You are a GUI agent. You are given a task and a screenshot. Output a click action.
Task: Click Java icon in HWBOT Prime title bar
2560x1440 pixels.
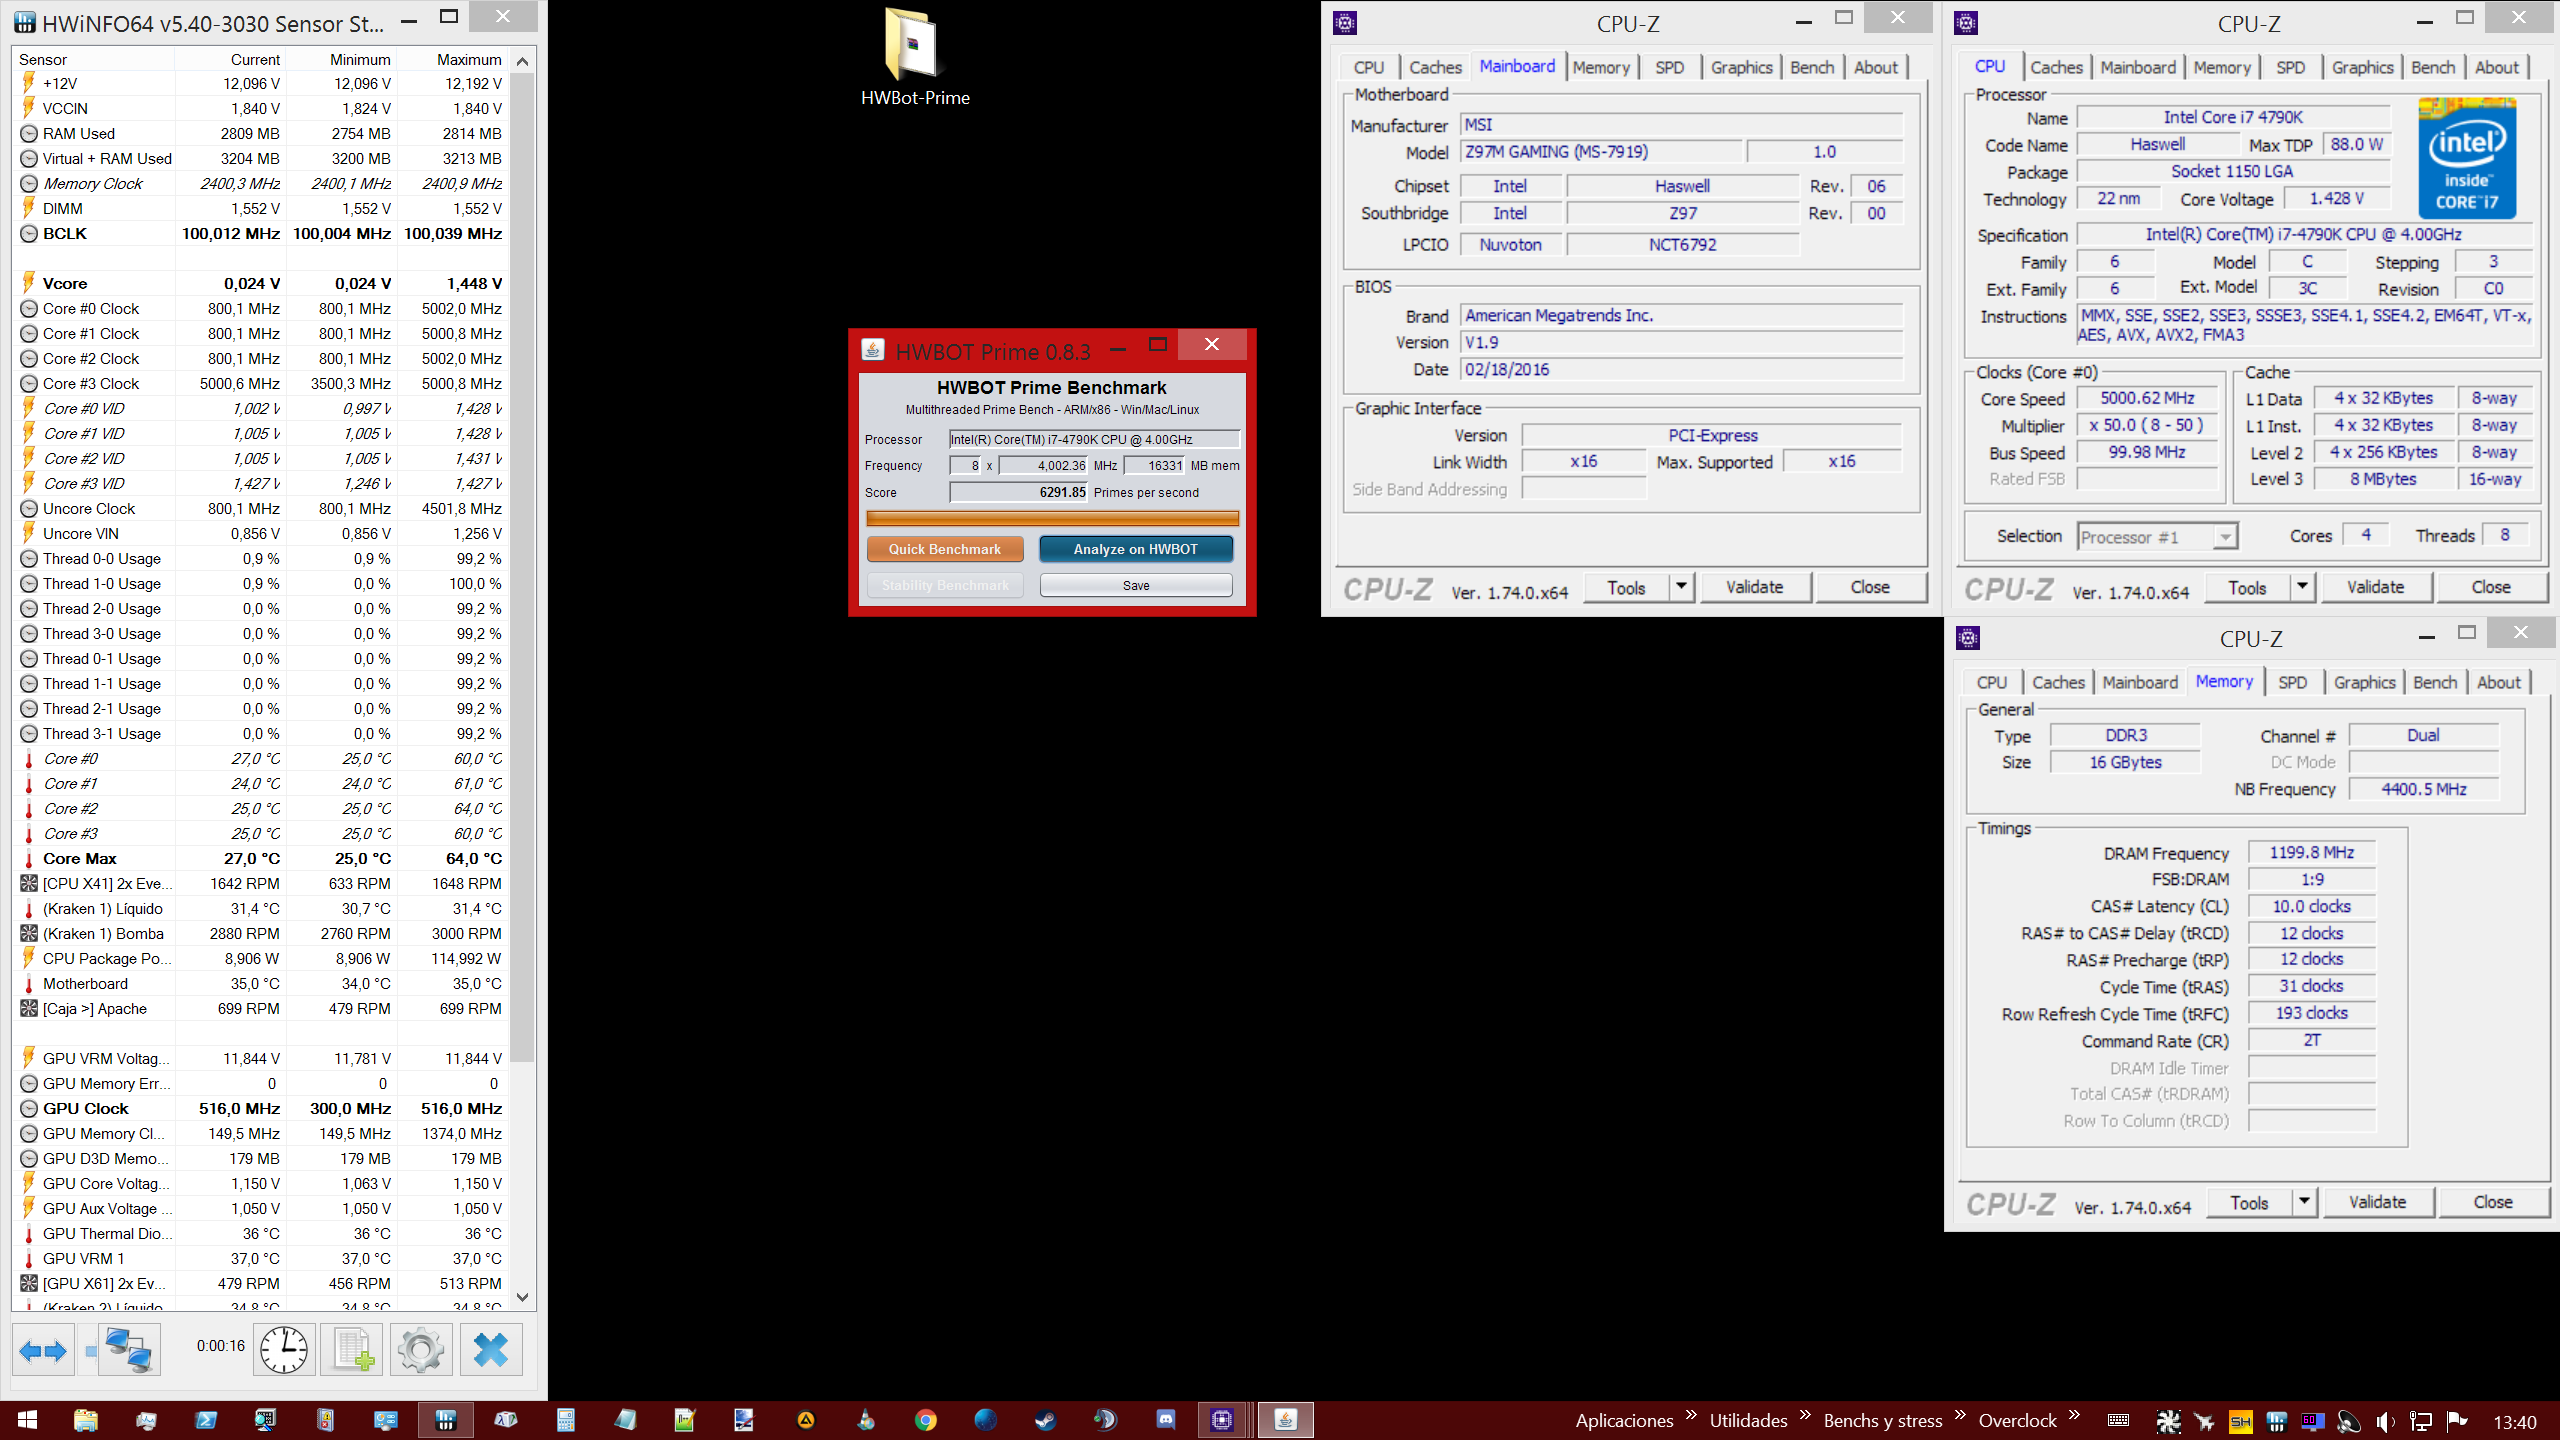point(873,349)
